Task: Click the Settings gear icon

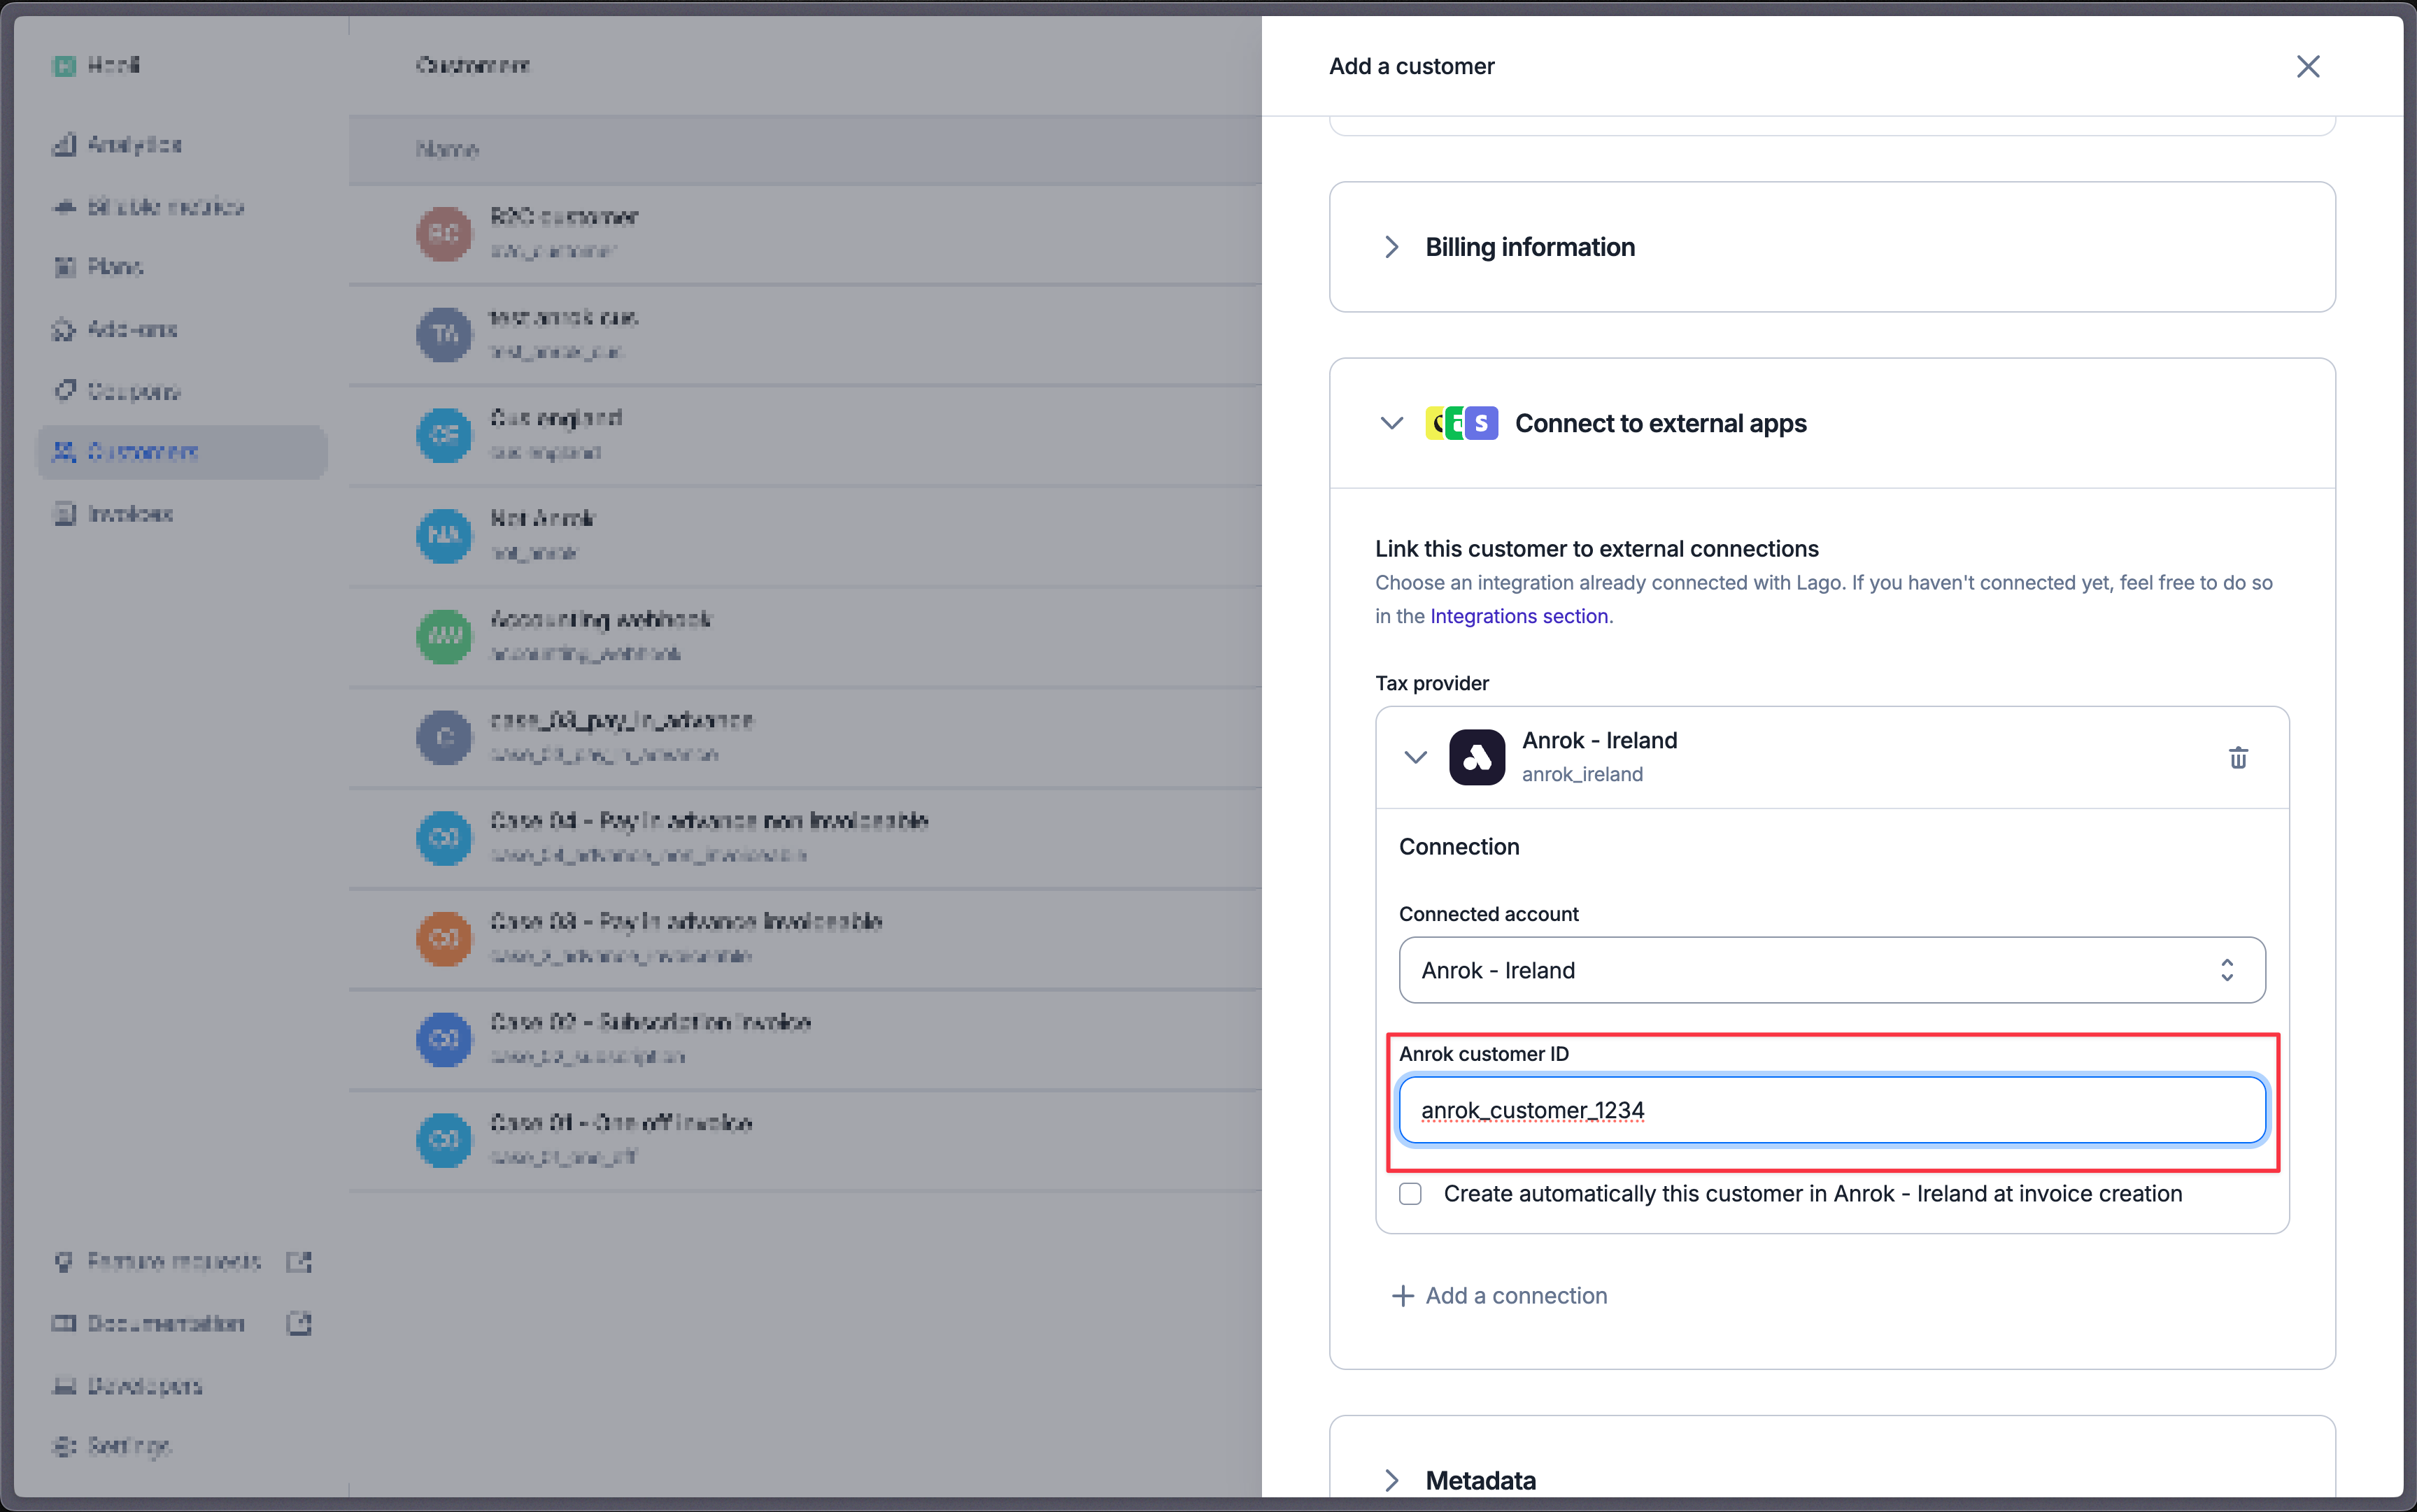Action: click(64, 1446)
